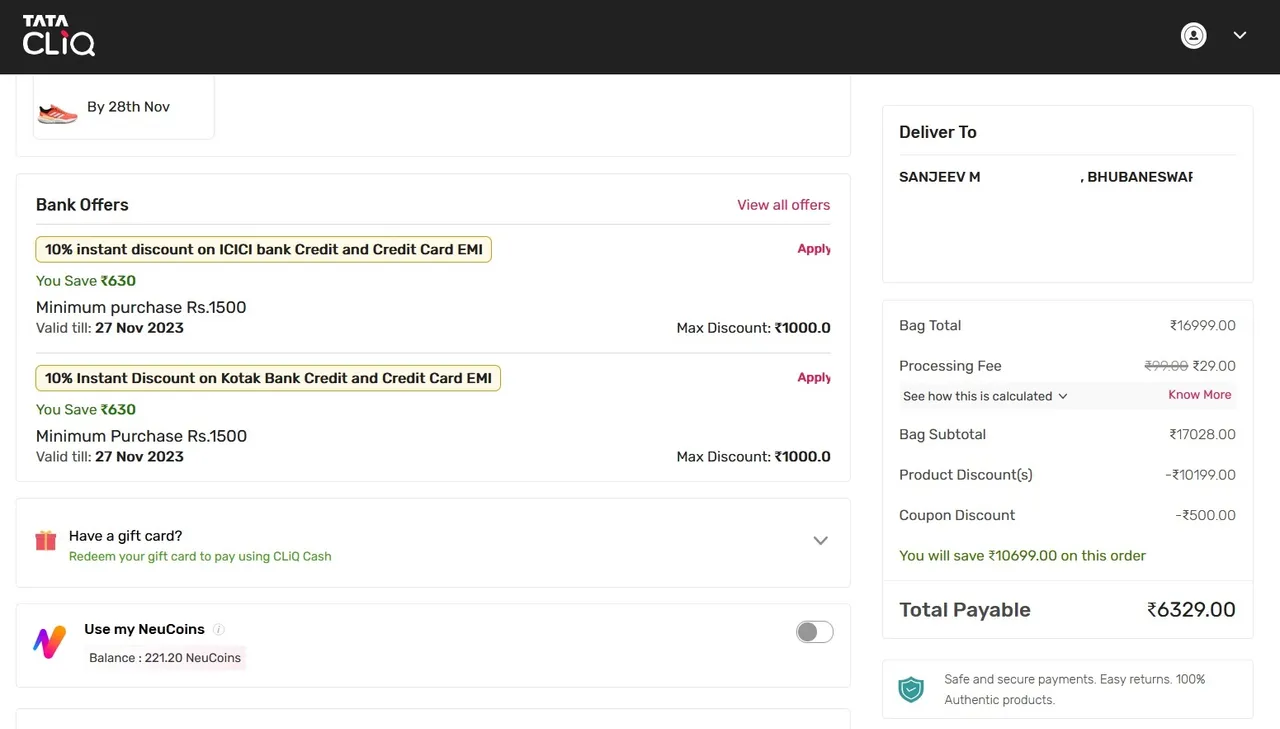Select the Bag Total value ₹16999.00

[1203, 326]
